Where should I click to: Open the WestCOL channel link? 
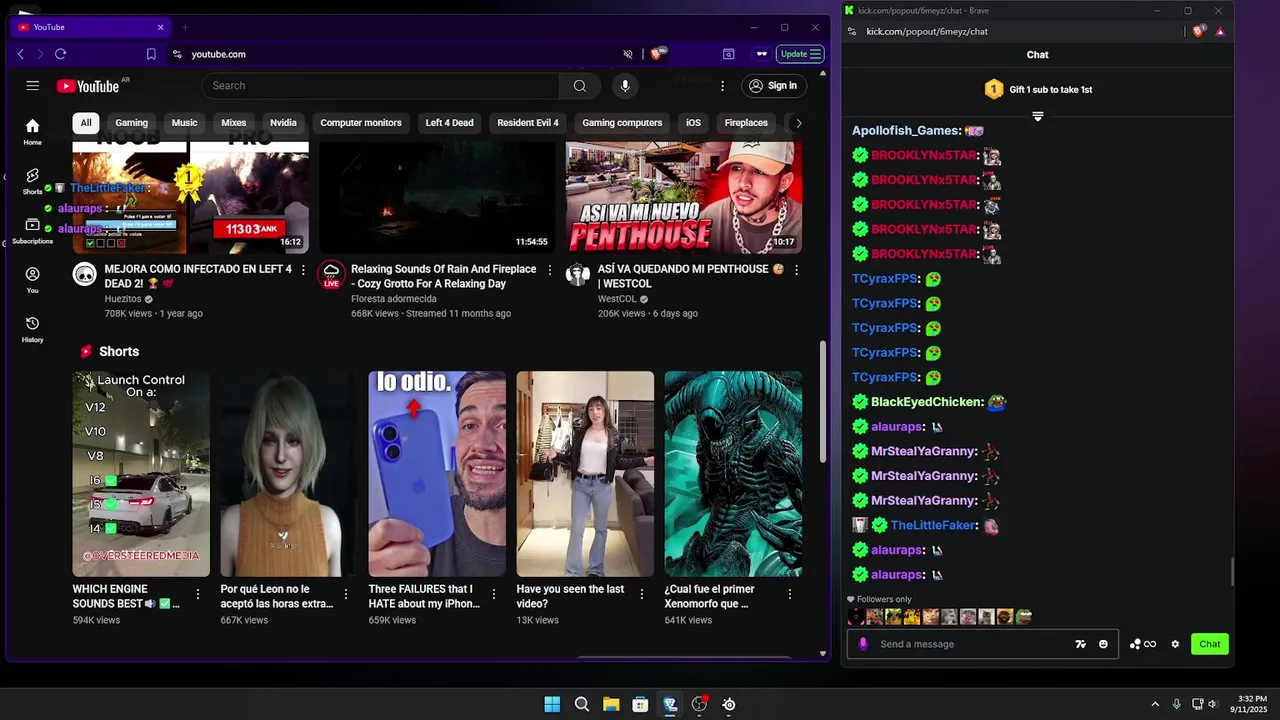(617, 299)
